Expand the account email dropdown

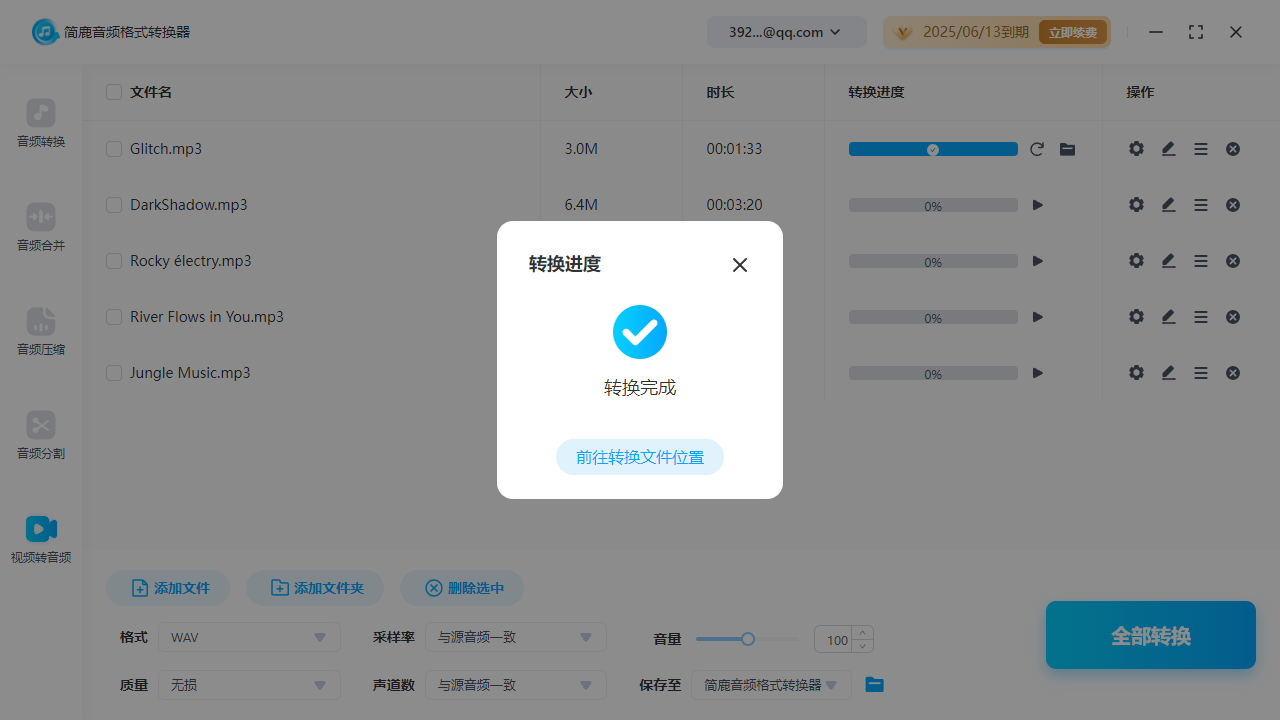click(786, 32)
